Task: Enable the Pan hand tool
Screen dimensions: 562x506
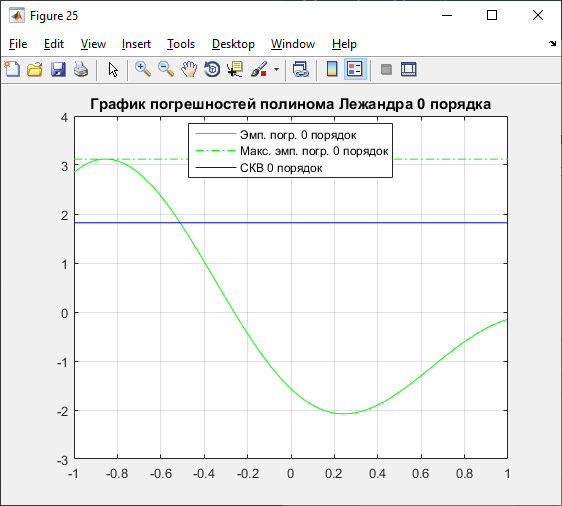Action: pyautogui.click(x=189, y=69)
